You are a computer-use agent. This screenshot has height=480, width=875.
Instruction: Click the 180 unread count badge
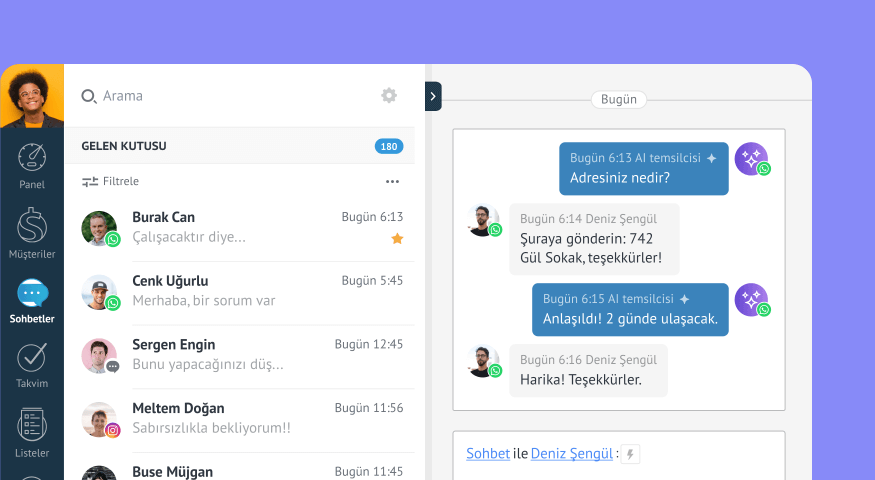[389, 146]
